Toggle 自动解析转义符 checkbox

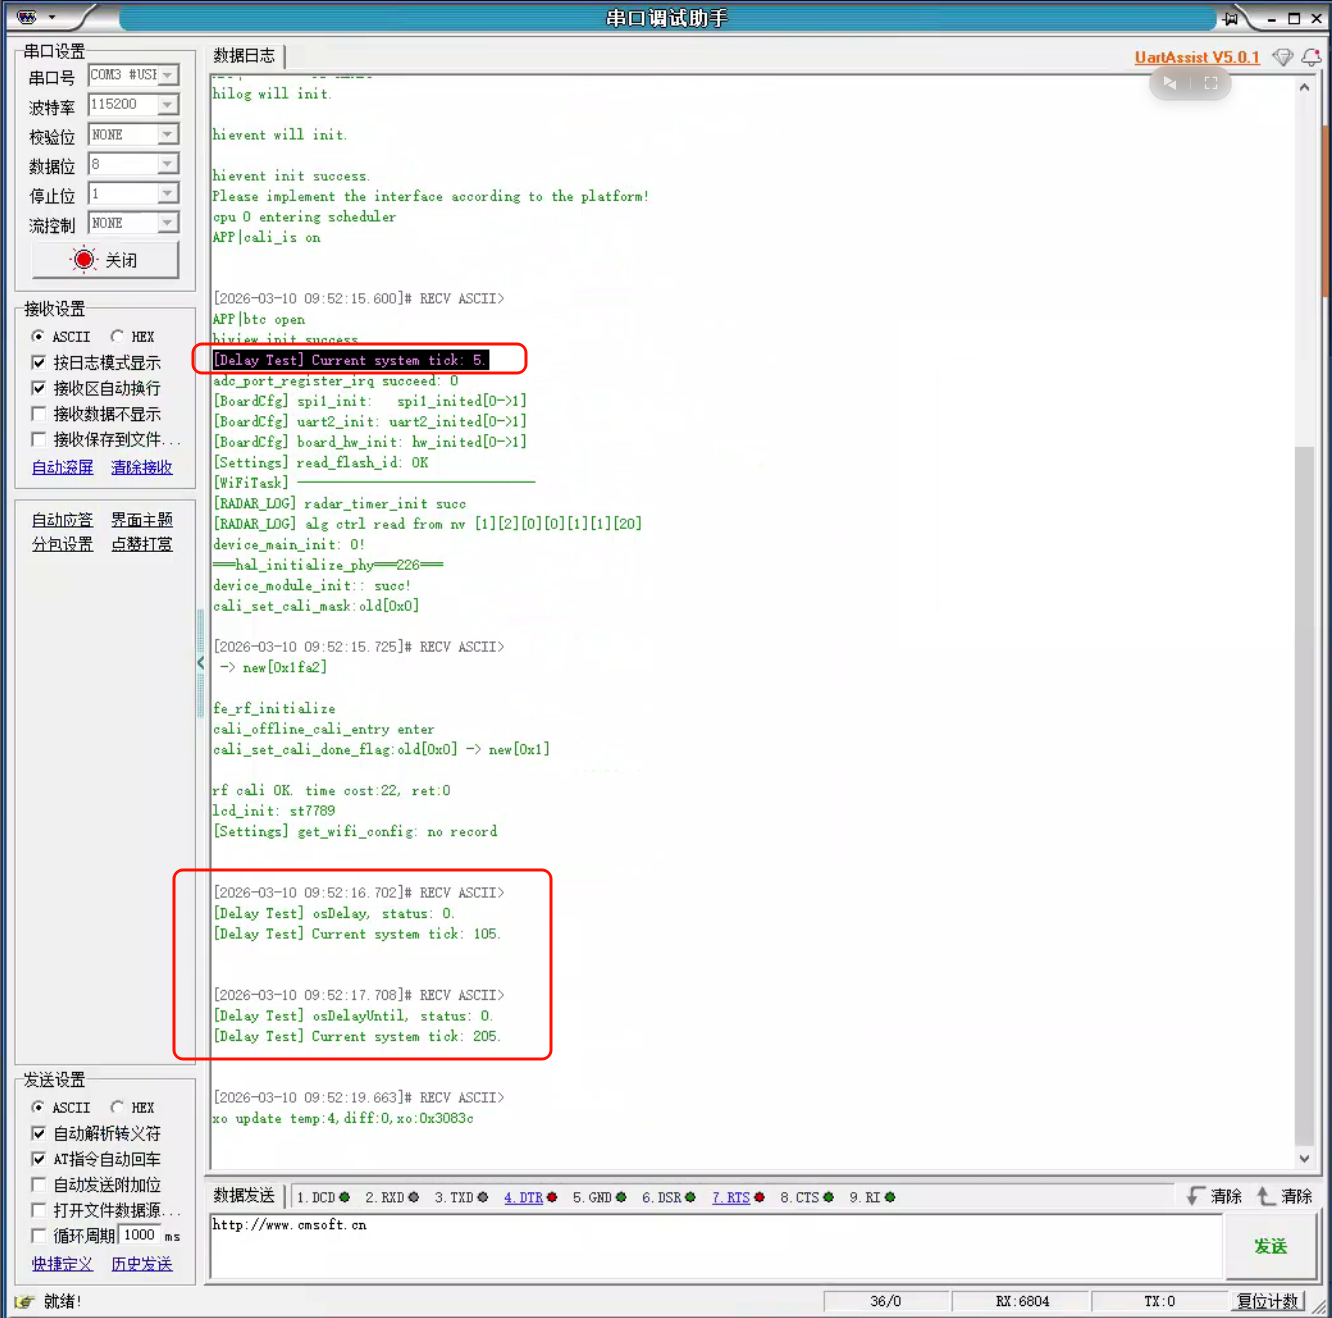click(38, 1133)
